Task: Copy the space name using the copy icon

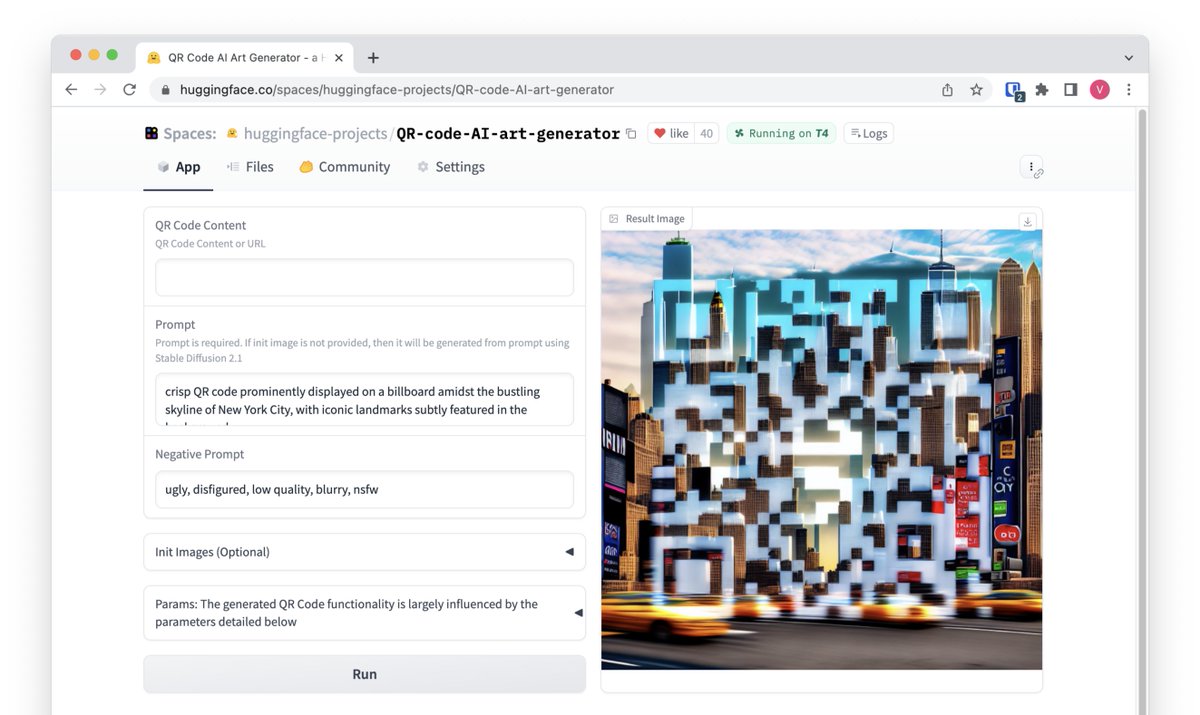Action: click(631, 133)
